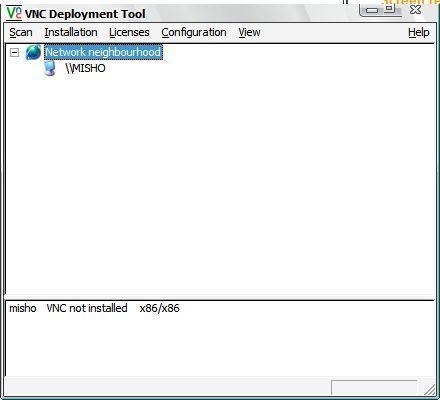The image size is (440, 400).
Task: Open the View menu
Action: 249,32
